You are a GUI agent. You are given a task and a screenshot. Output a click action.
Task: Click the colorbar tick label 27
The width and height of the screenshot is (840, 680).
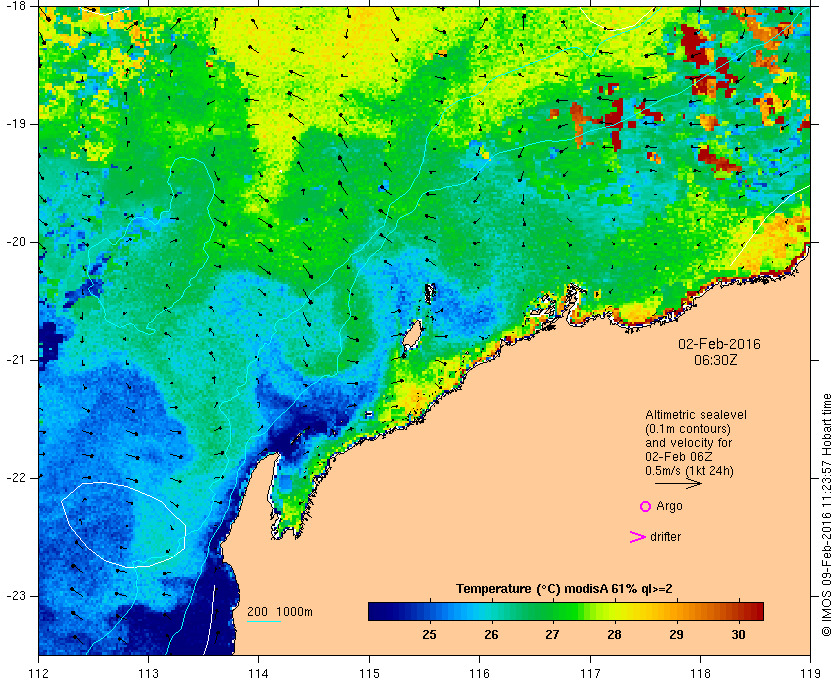552,635
